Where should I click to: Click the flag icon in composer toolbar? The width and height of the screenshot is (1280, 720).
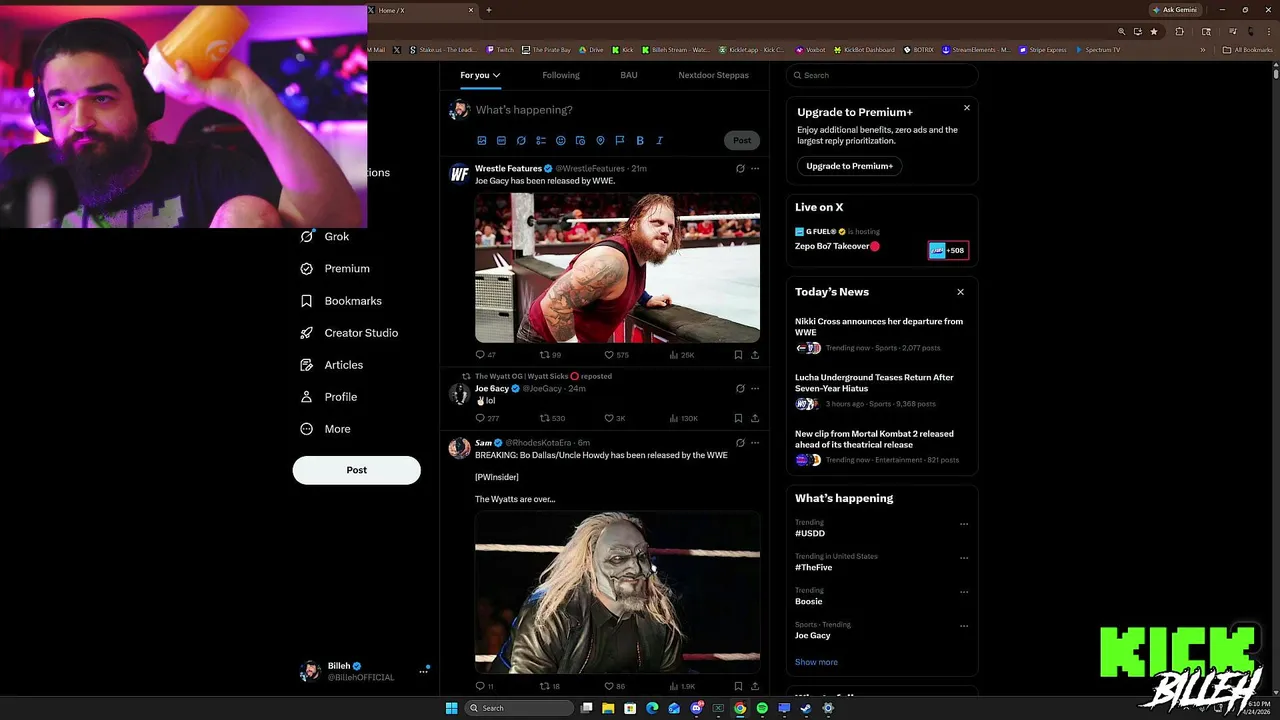[620, 141]
